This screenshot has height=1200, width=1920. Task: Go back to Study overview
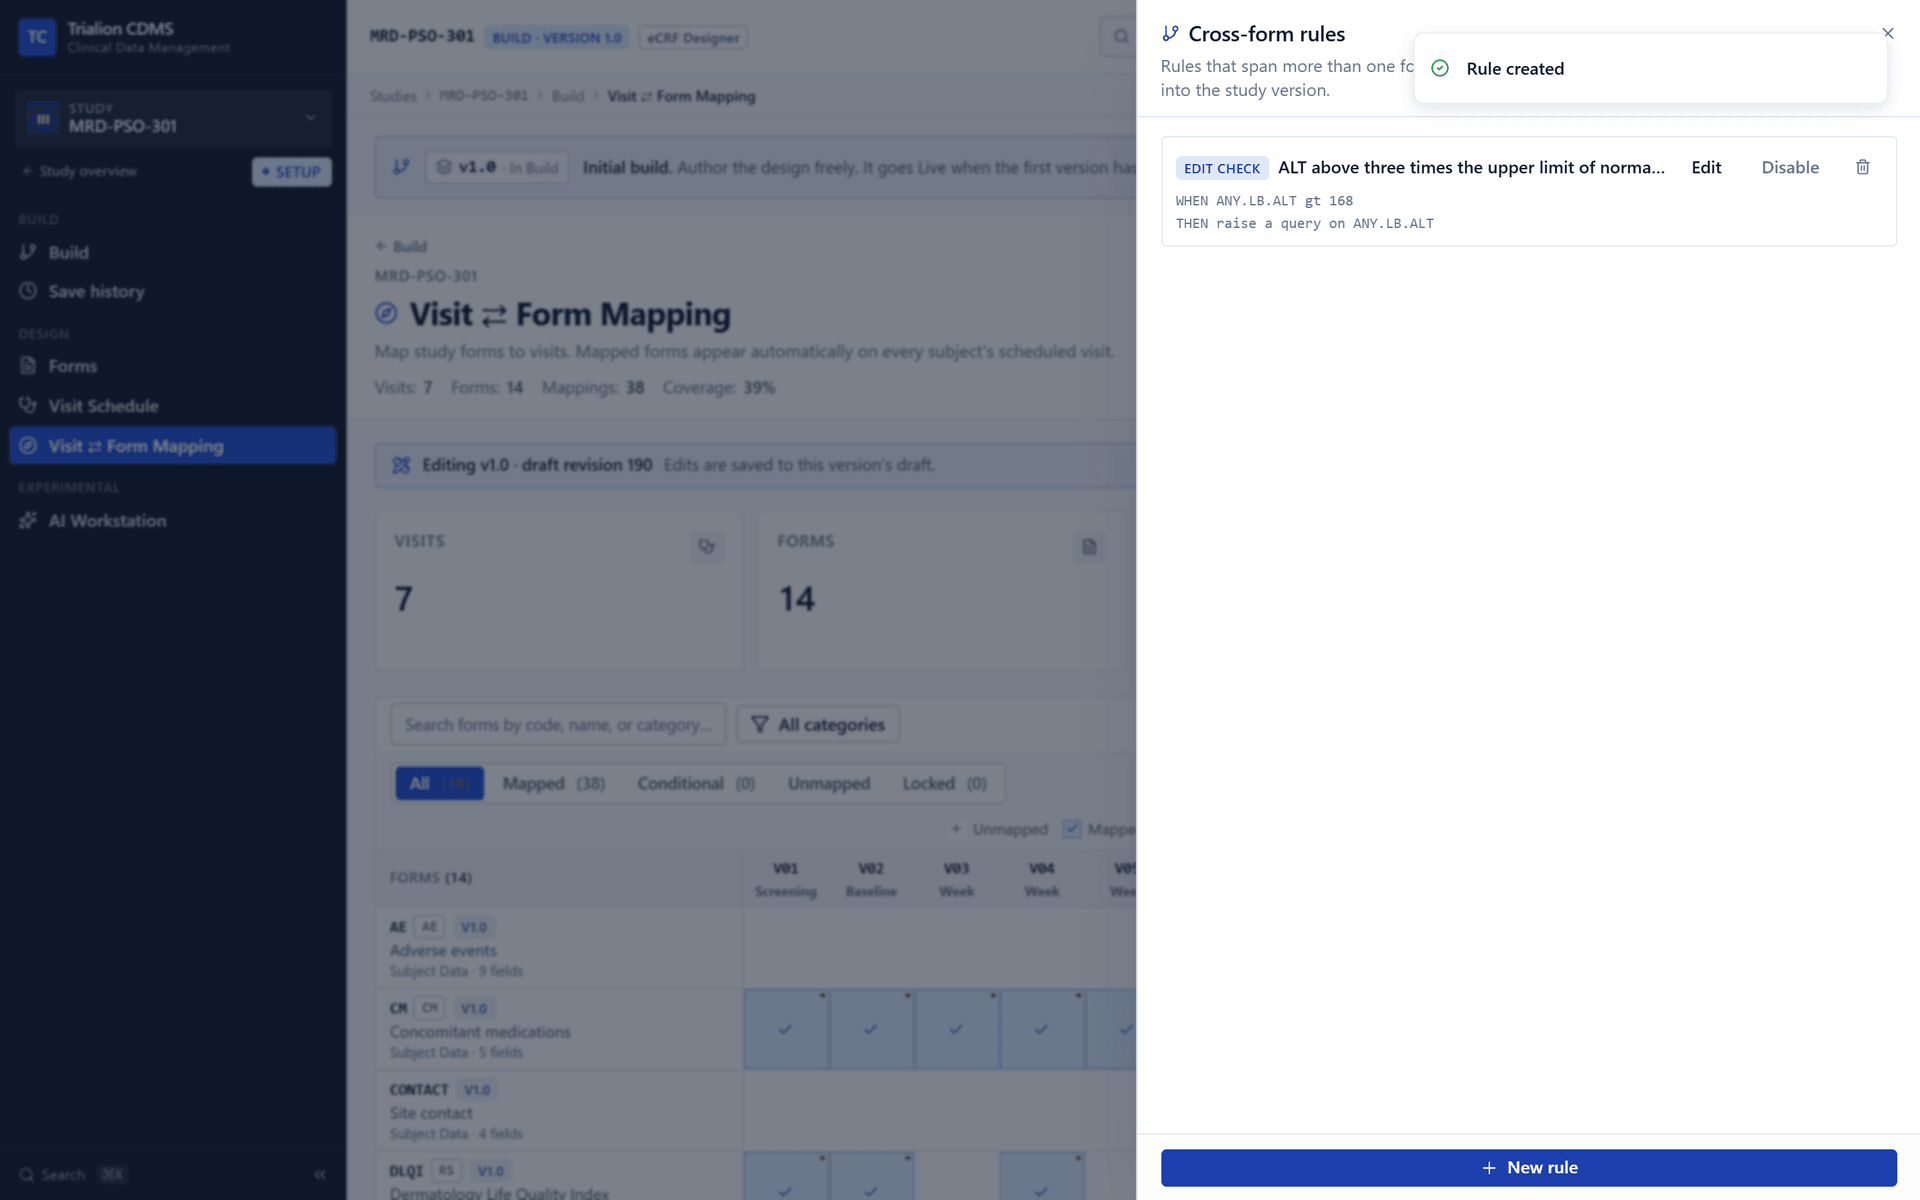click(80, 171)
